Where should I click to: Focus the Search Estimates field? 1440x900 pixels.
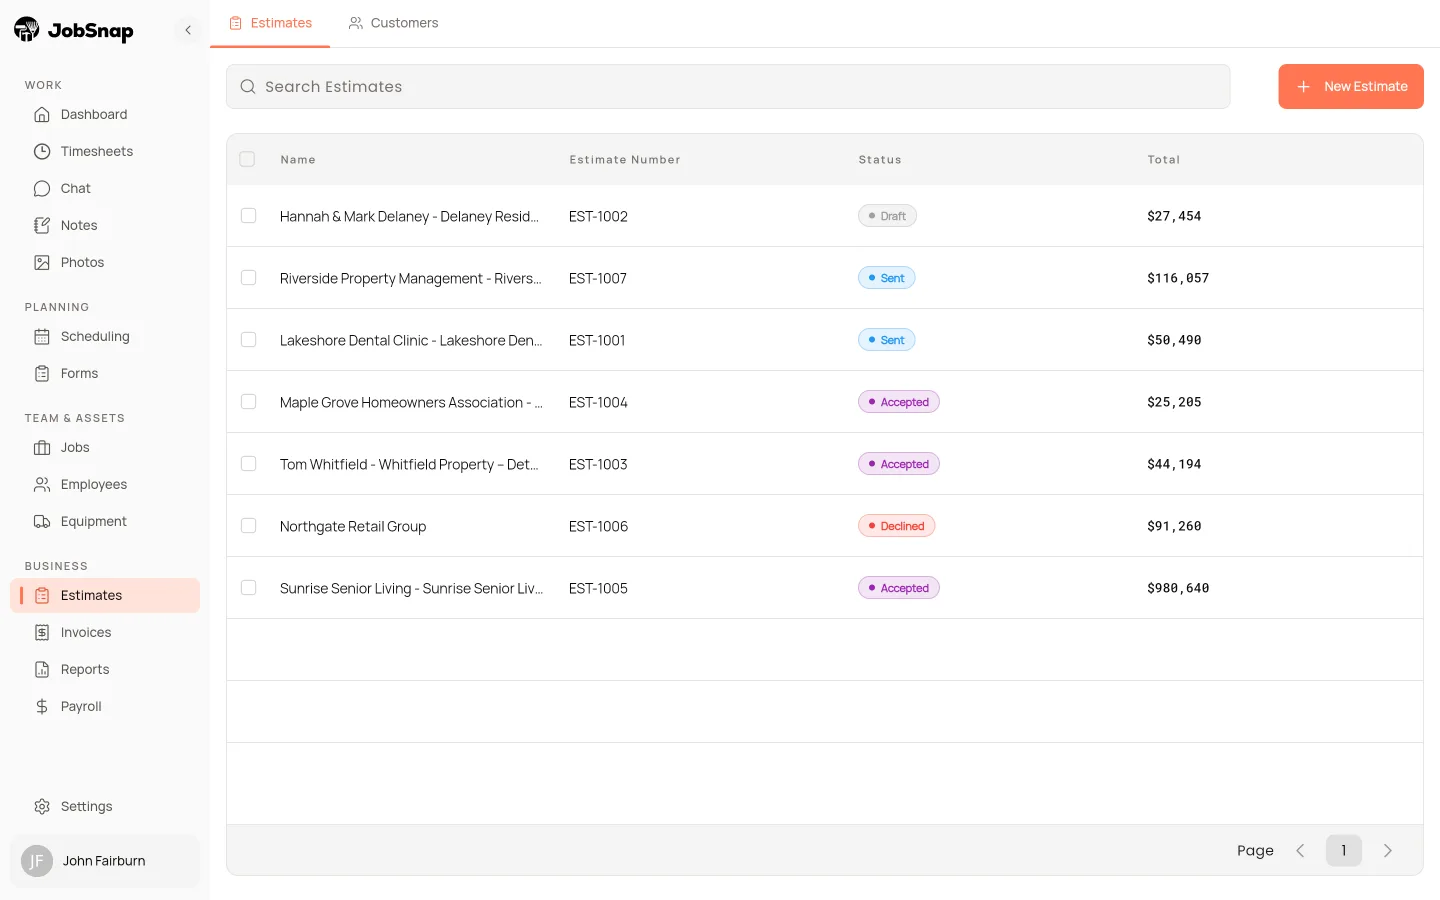[728, 87]
